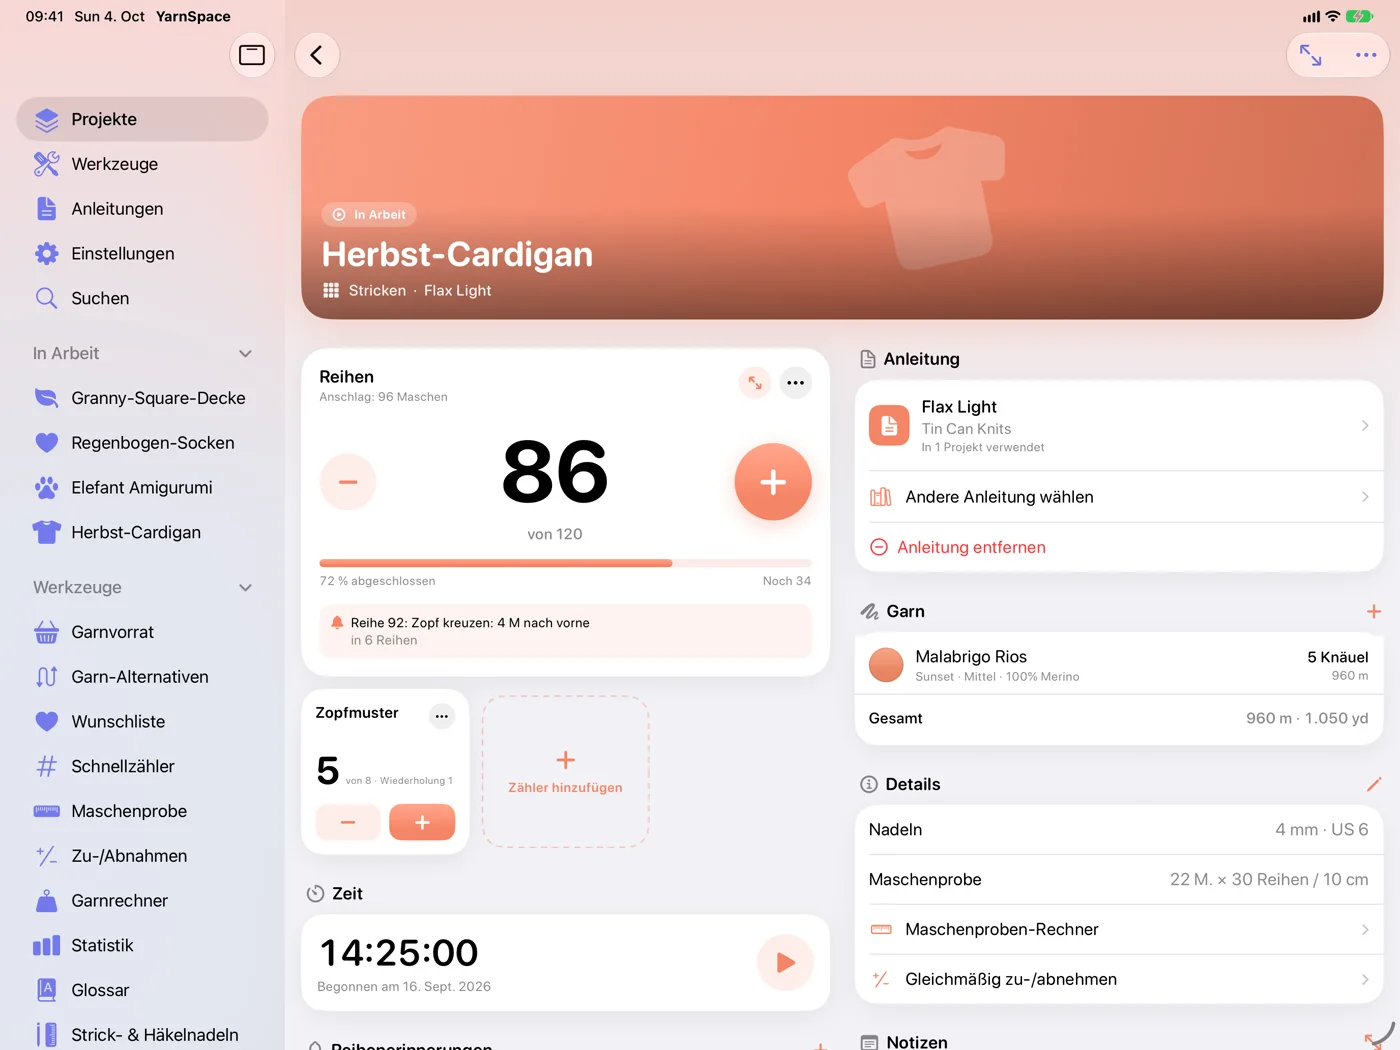The height and width of the screenshot is (1050, 1400).
Task: Tap the top-right expand arrows button
Action: tap(1310, 55)
